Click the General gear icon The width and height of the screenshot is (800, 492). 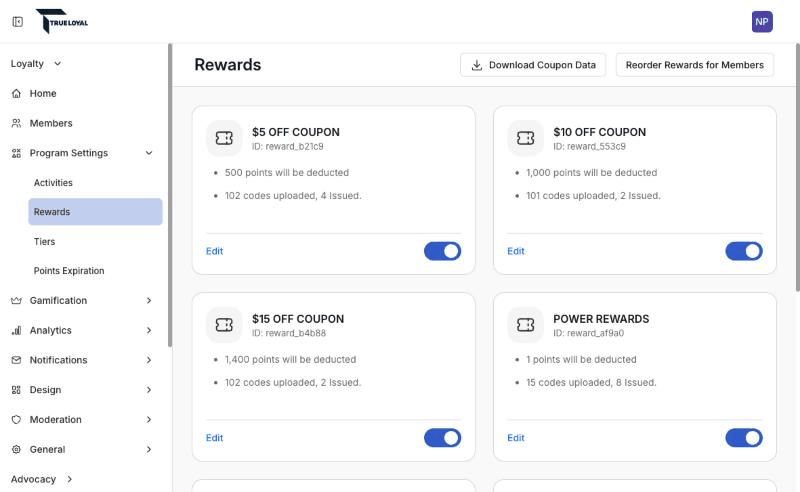pos(16,450)
